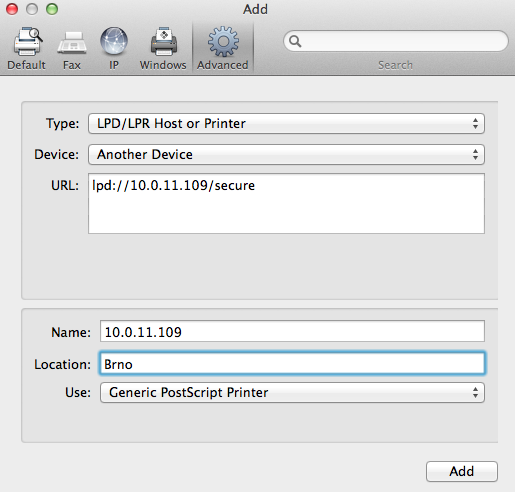Open the Type dropdown menu

coord(286,124)
